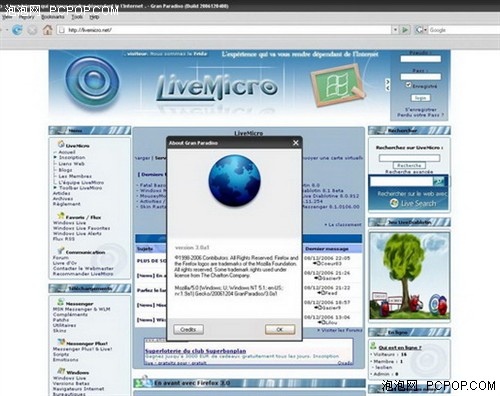Click the Dernier message column header

pyautogui.click(x=327, y=249)
